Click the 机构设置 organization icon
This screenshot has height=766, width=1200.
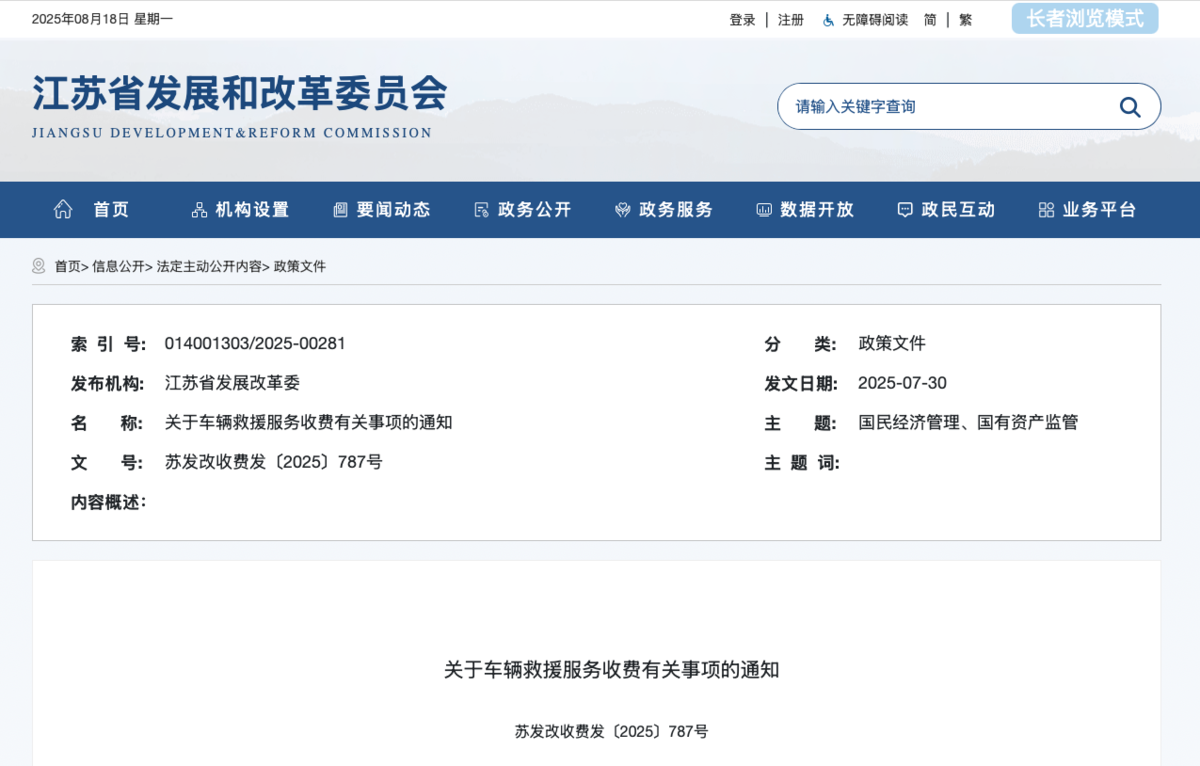[199, 210]
